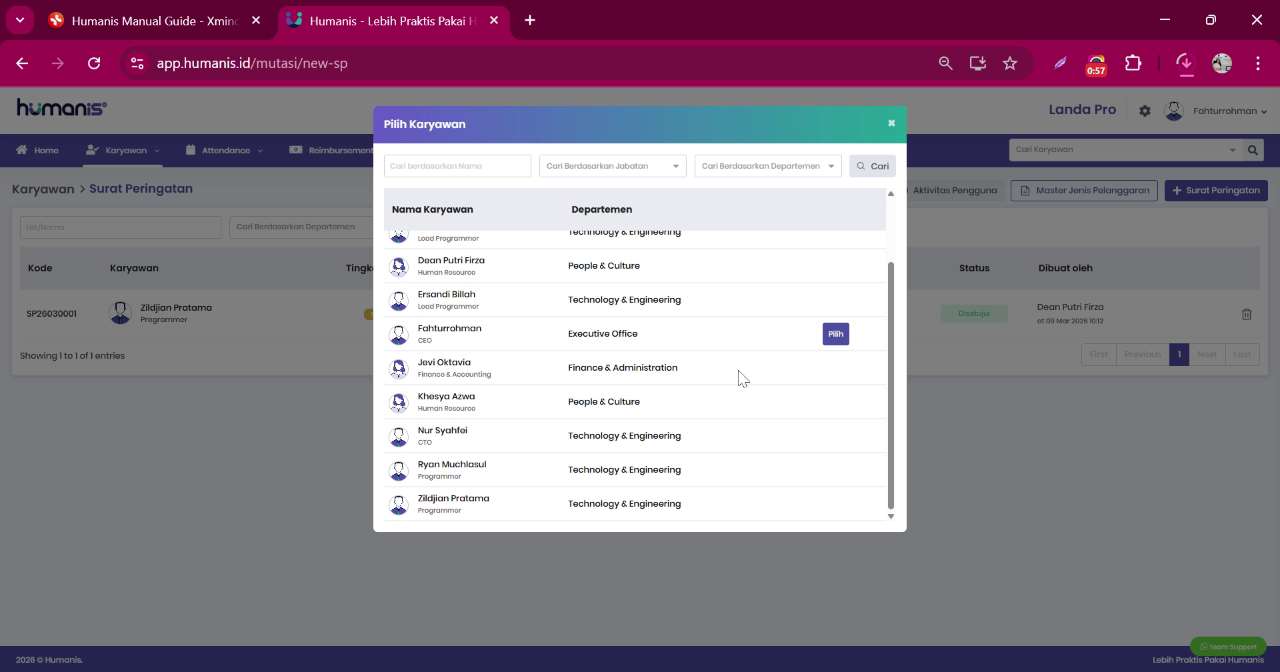Switch to Humanis Manual Guide tab
Viewport: 1280px width, 672px height.
[154, 20]
